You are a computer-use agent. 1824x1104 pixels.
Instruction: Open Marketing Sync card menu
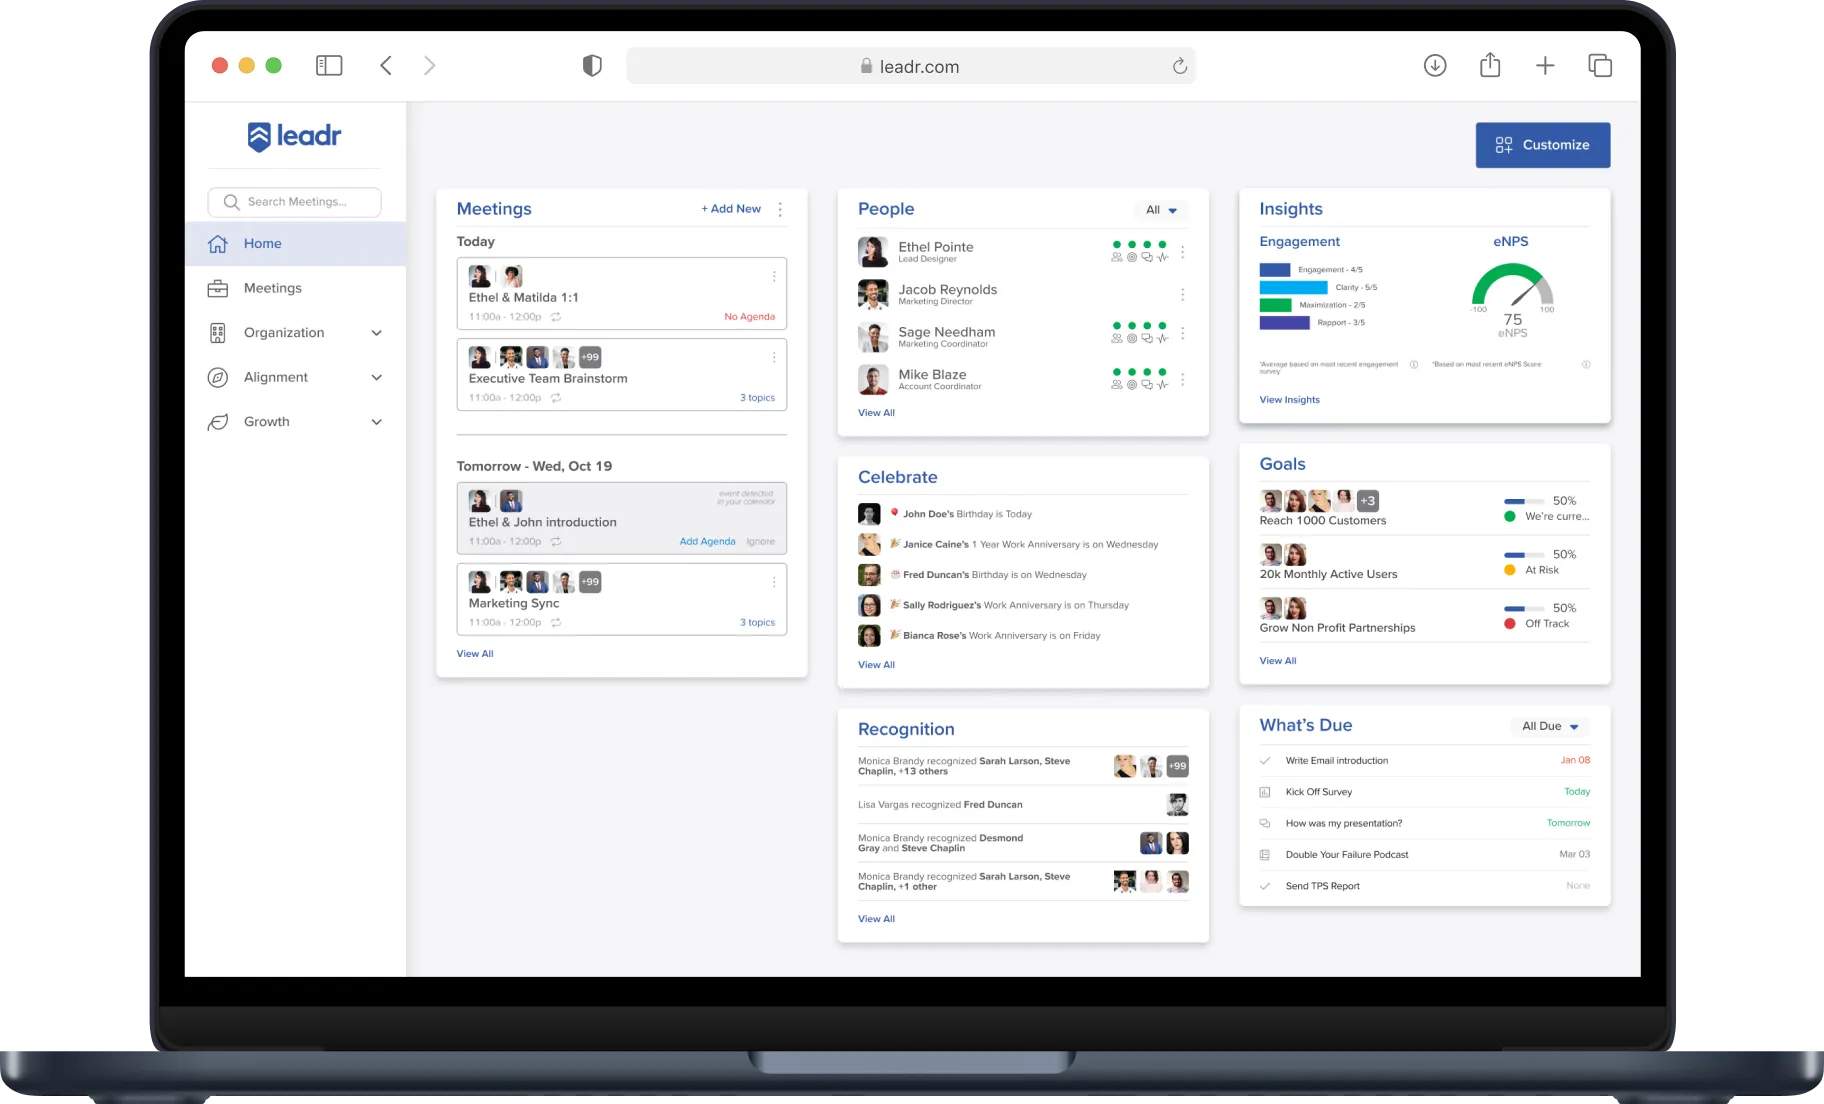pos(774,582)
